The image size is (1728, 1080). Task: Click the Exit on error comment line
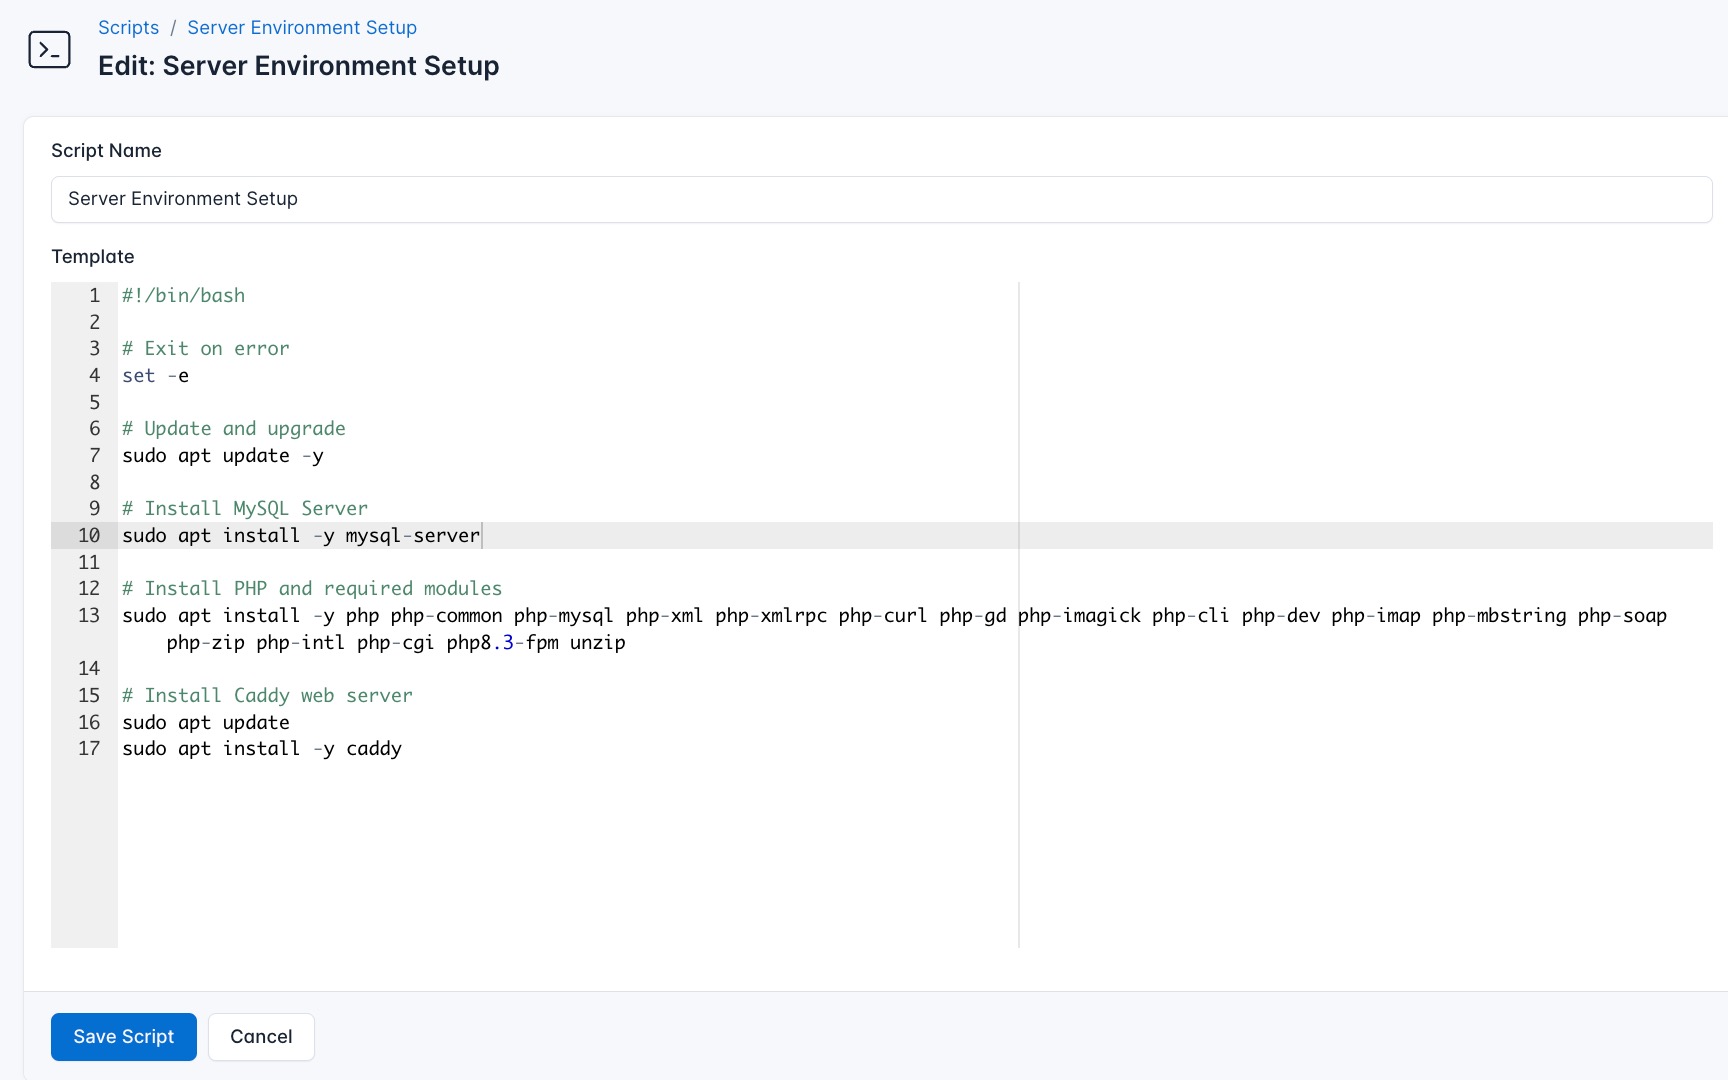pos(205,348)
